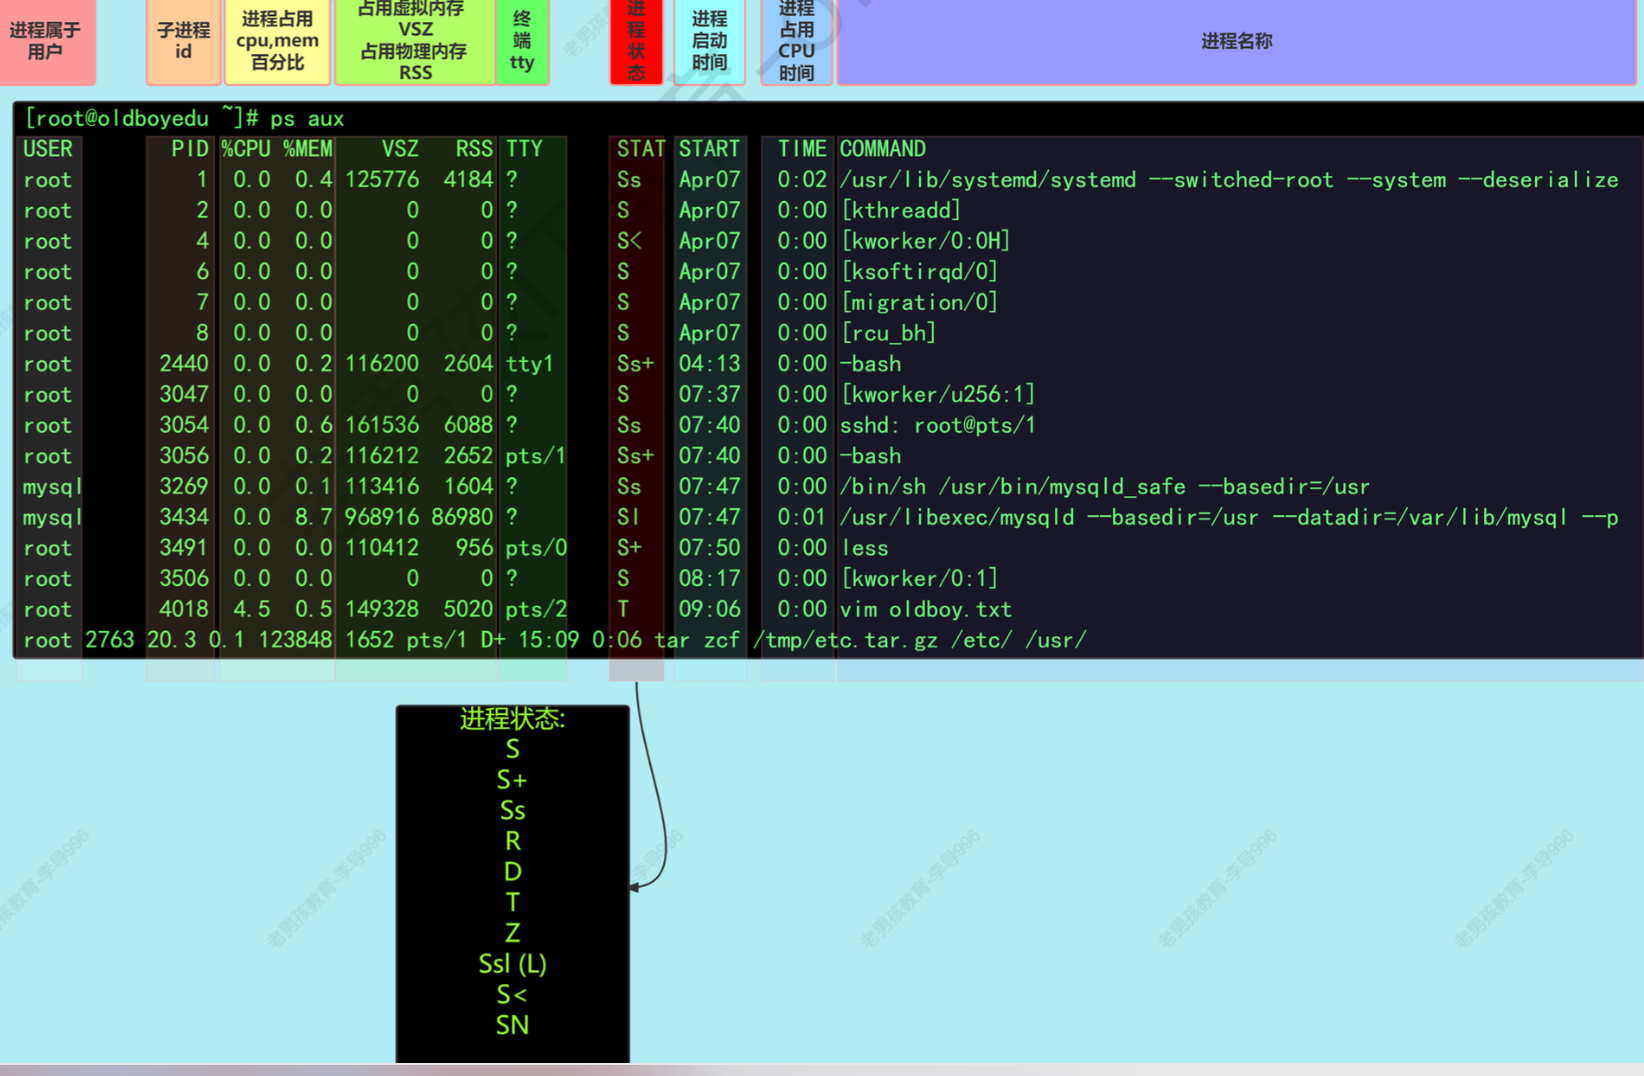The height and width of the screenshot is (1076, 1644).
Task: Select the orange 子进程 id label box
Action: tap(183, 41)
